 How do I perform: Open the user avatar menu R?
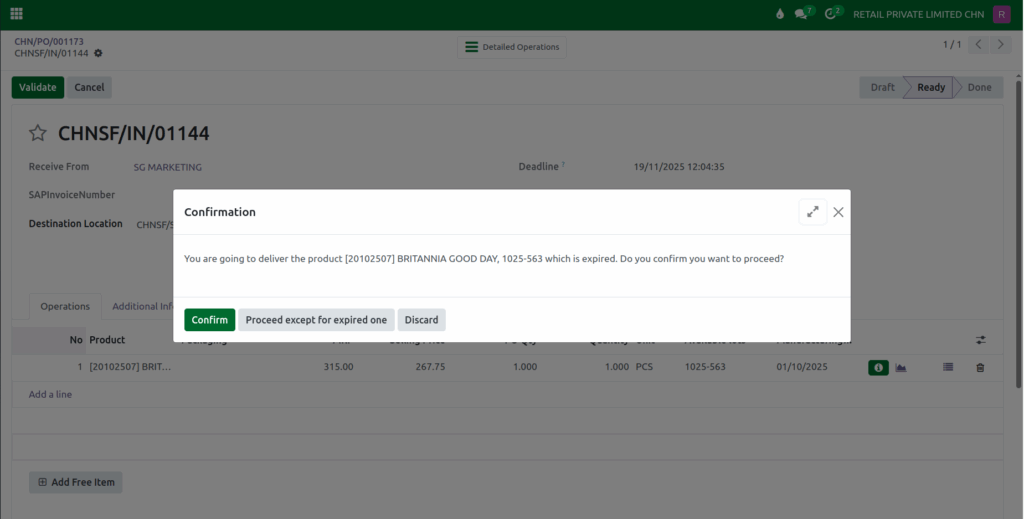point(1001,14)
